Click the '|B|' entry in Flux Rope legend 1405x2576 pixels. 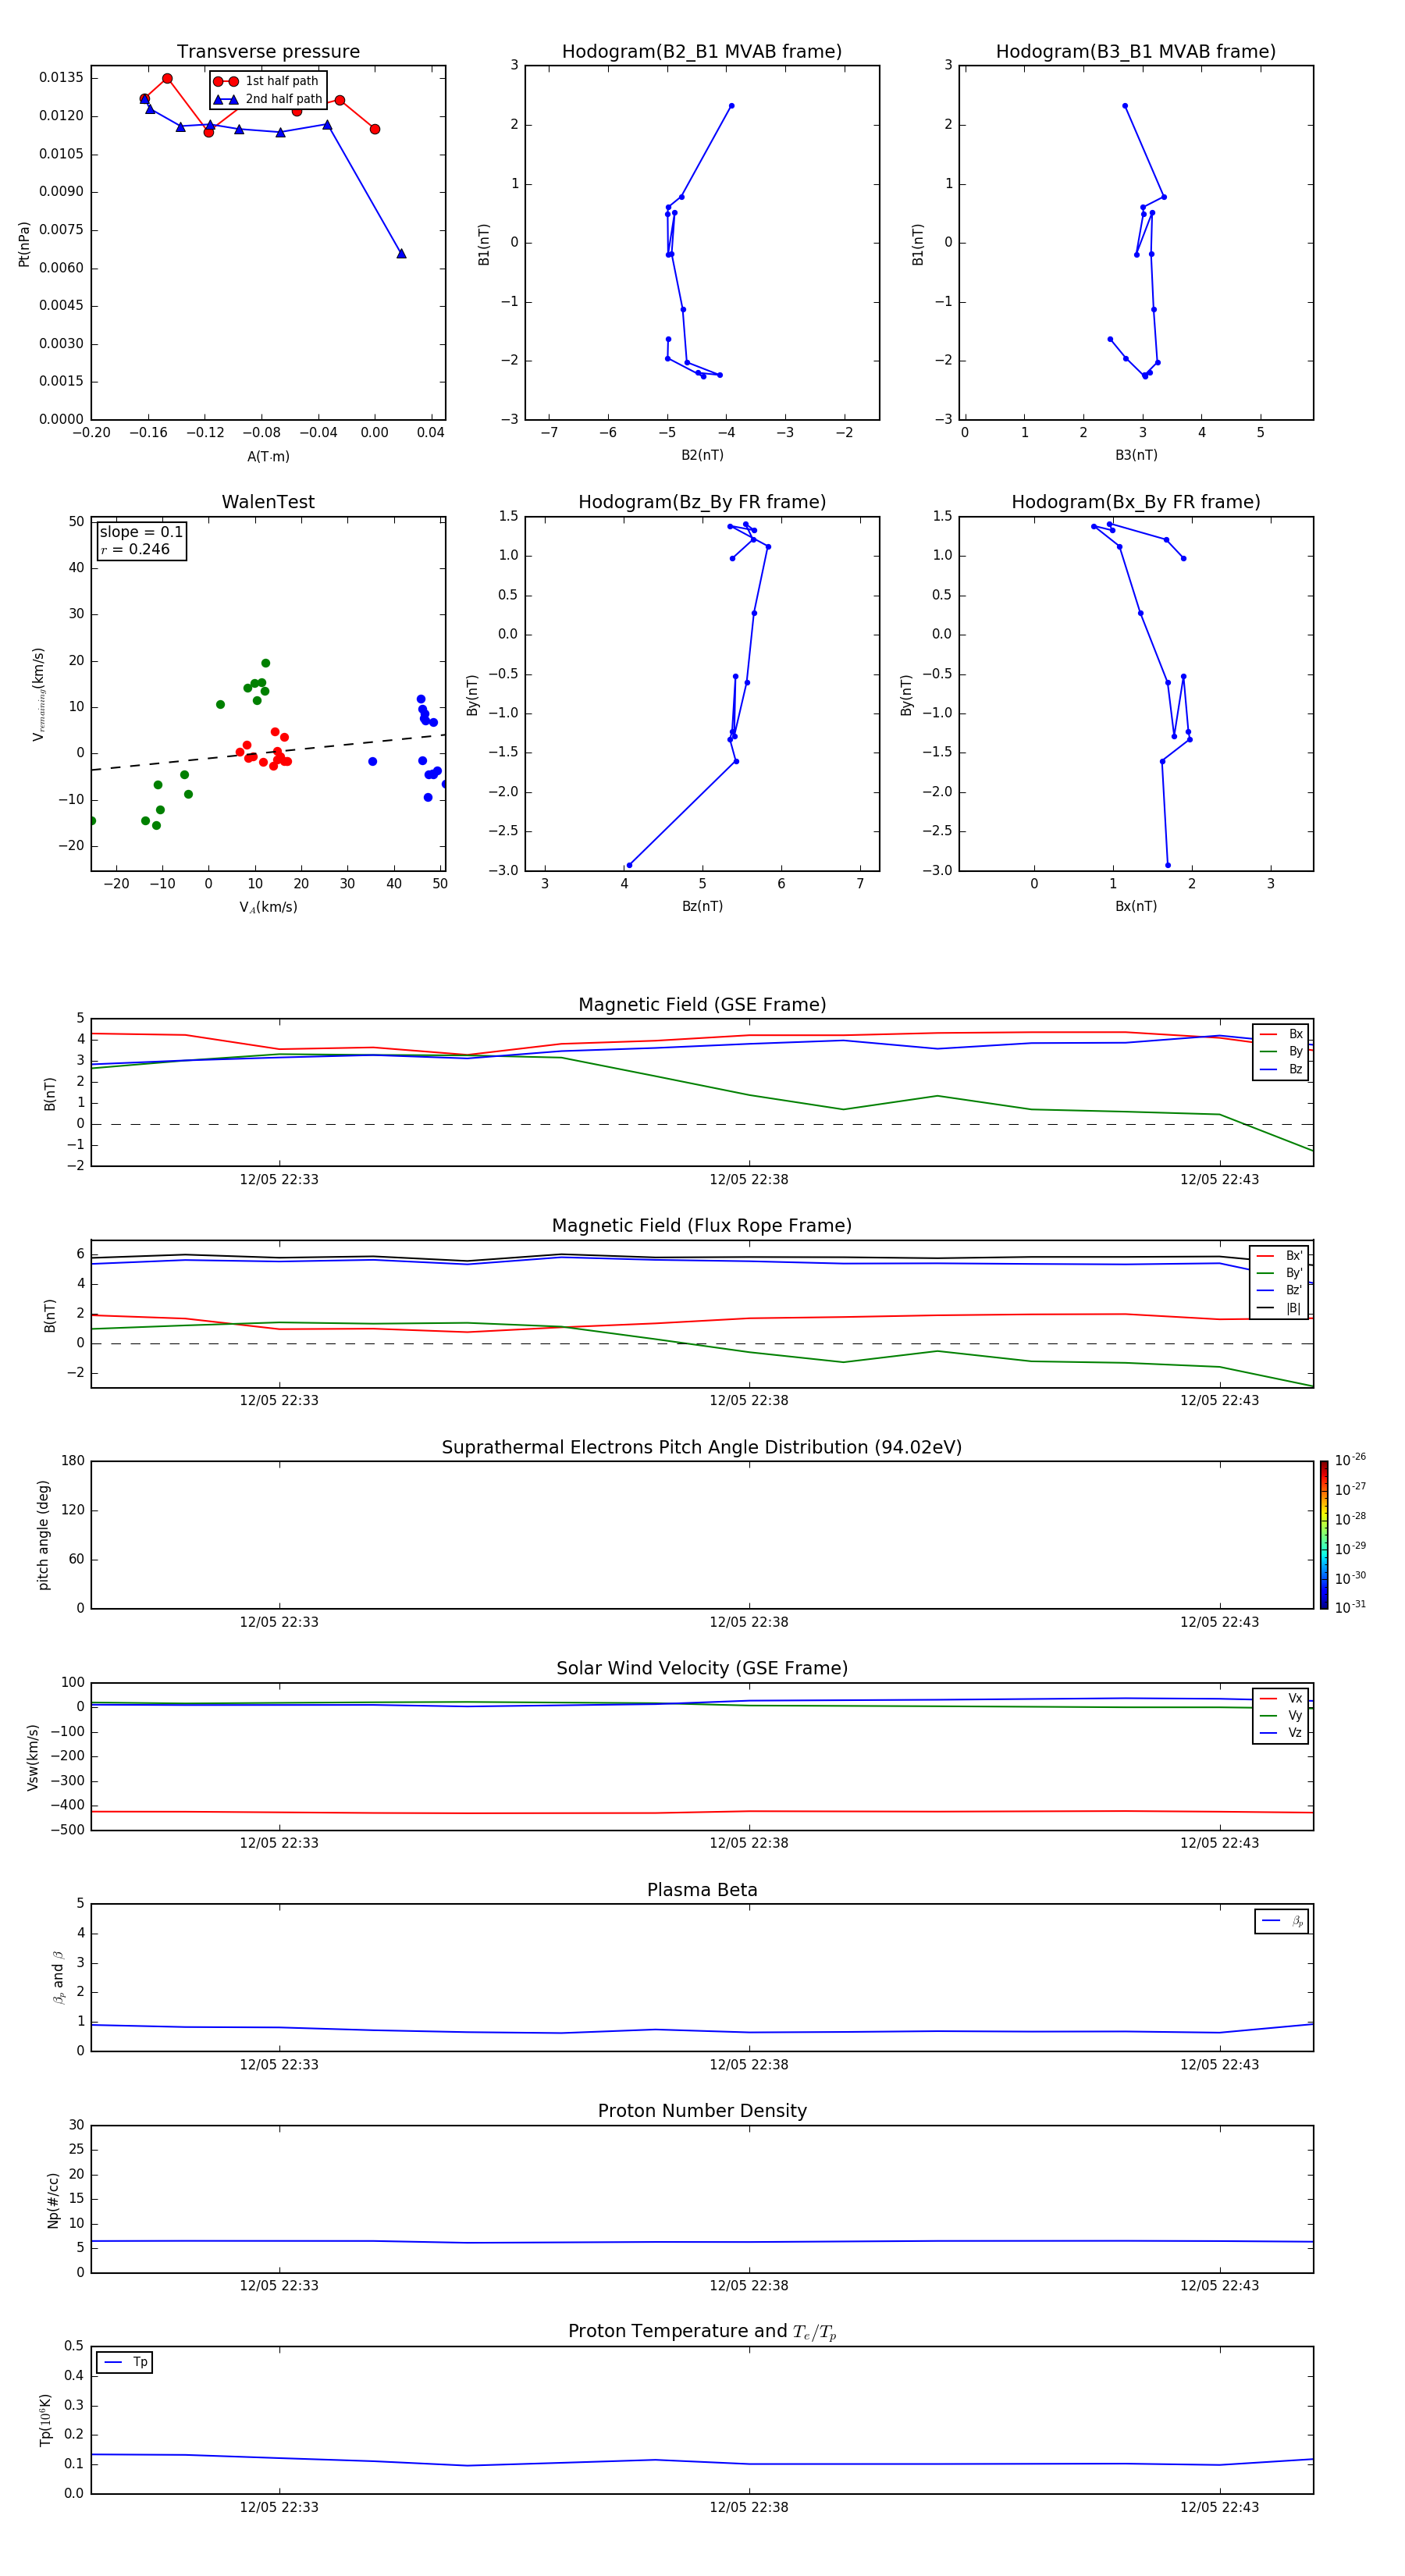click(x=1280, y=1308)
